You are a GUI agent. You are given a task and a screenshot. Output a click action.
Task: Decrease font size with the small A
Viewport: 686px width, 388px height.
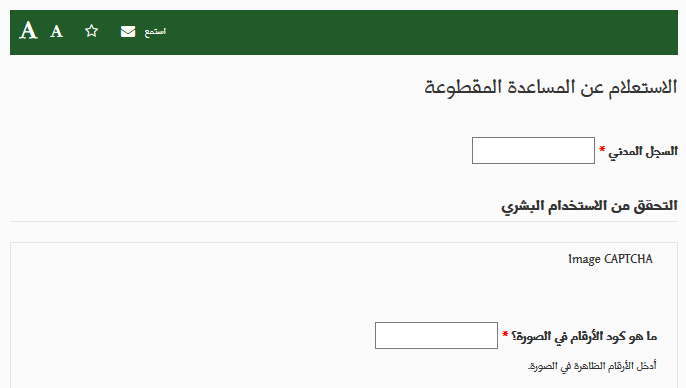[x=56, y=31]
